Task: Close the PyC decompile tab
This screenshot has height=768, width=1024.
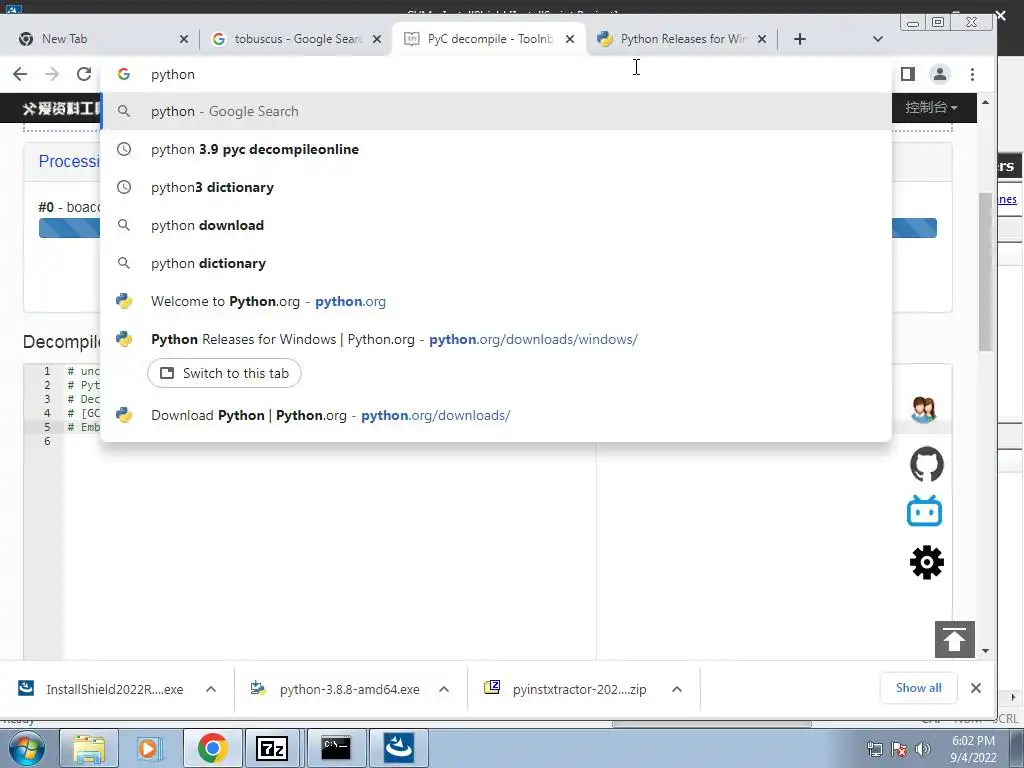Action: [x=570, y=39]
